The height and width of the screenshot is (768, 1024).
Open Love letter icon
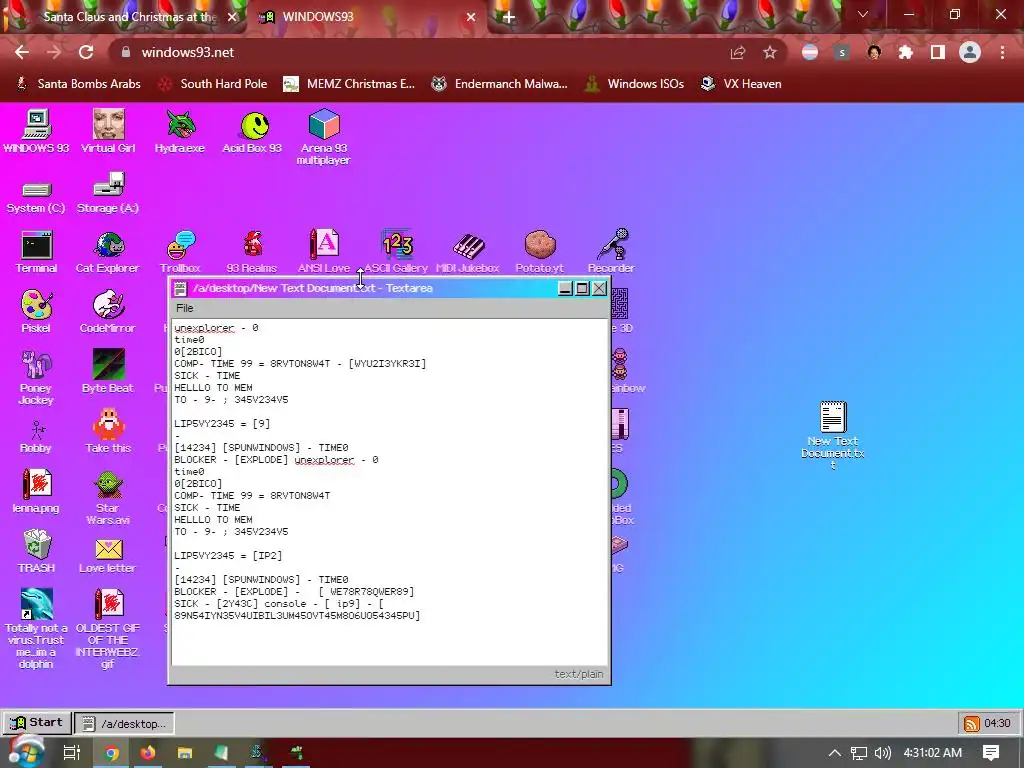coord(108,555)
